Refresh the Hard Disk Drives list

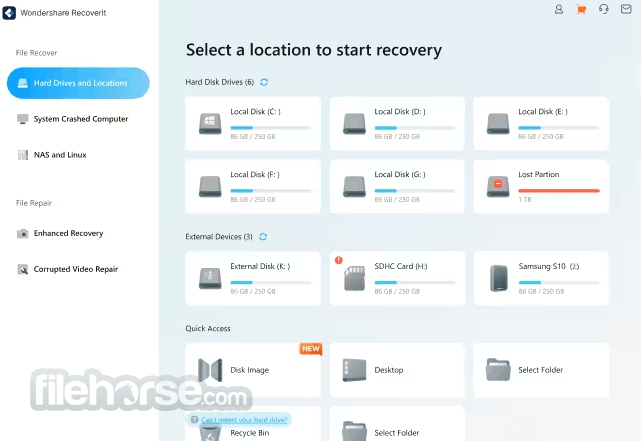264,82
